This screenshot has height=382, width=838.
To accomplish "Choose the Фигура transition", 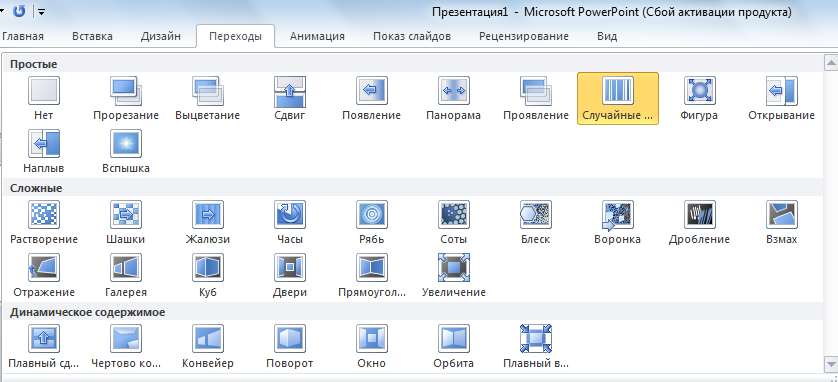I will click(699, 98).
